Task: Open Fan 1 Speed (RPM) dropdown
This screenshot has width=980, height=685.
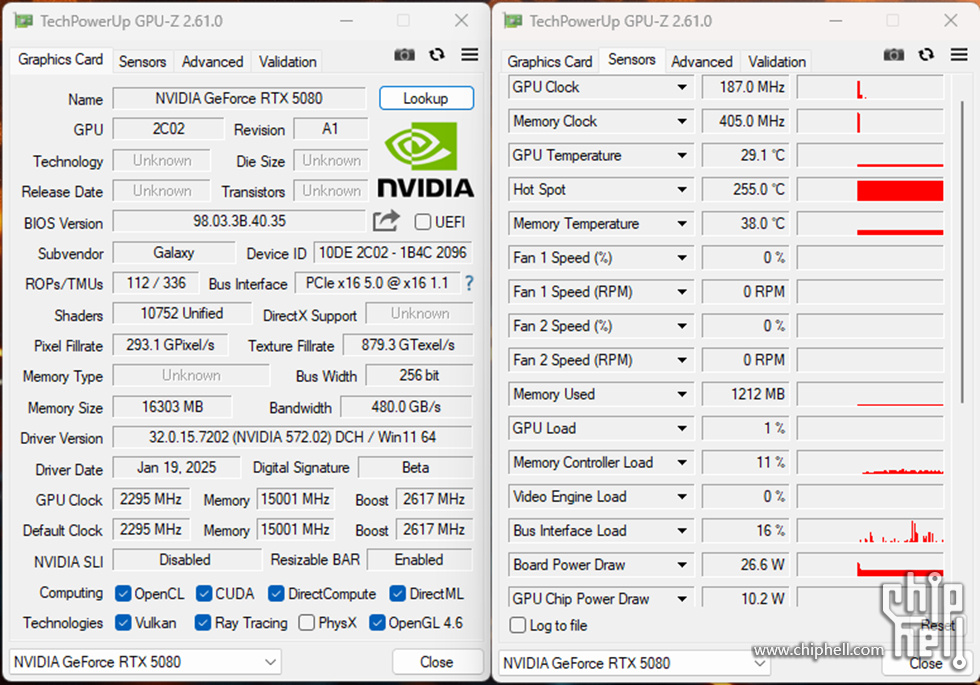Action: click(682, 292)
